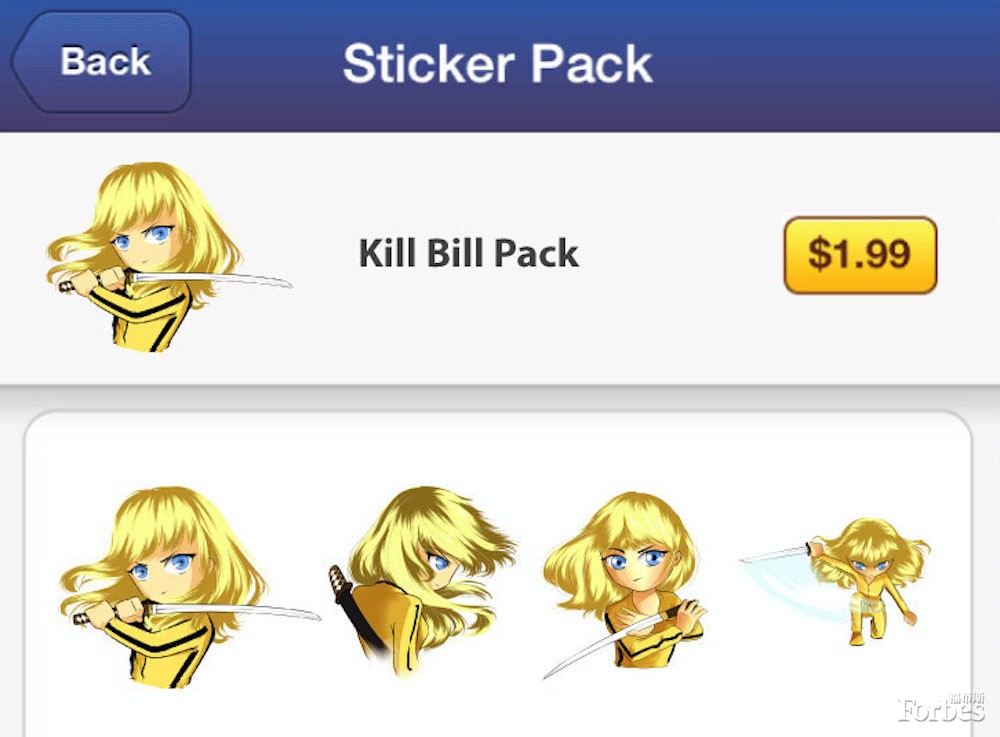Click the katana blade in first grid sticker
The image size is (1000, 737).
(237, 611)
